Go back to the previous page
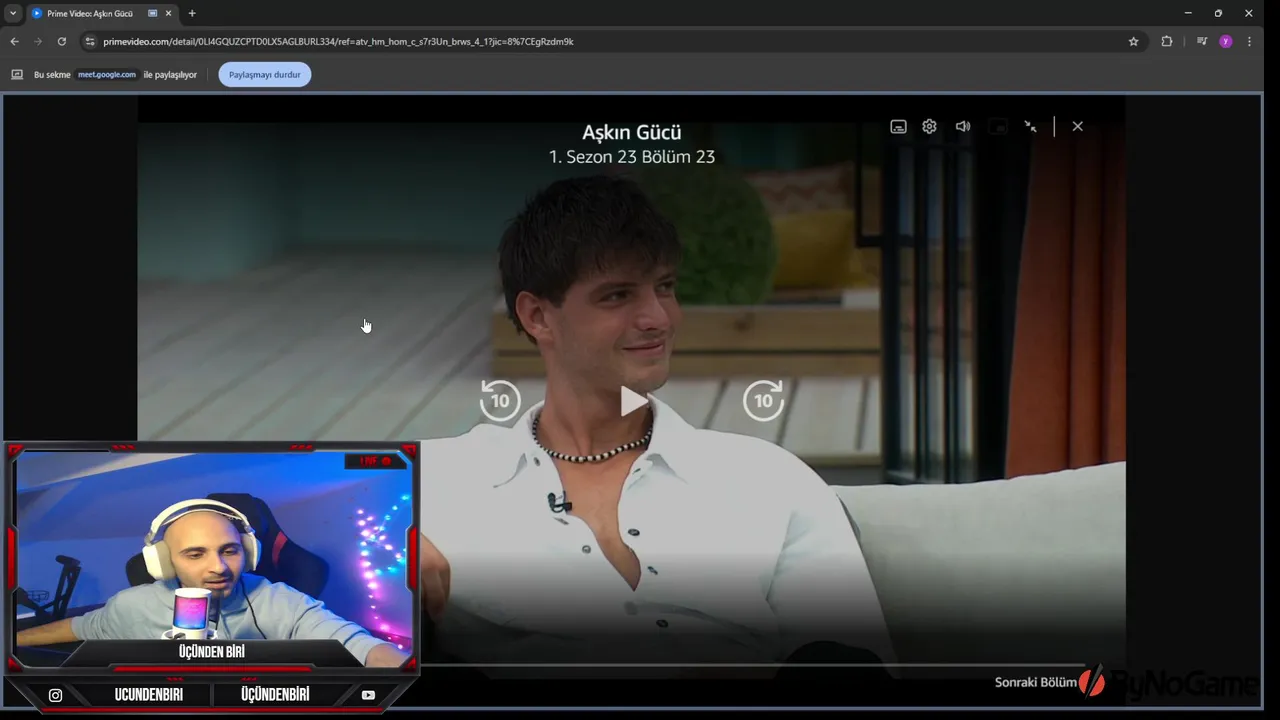 (x=14, y=41)
